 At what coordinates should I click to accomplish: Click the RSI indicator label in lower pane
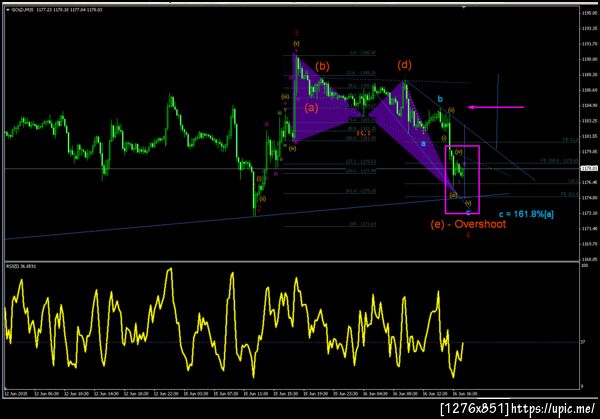point(21,266)
